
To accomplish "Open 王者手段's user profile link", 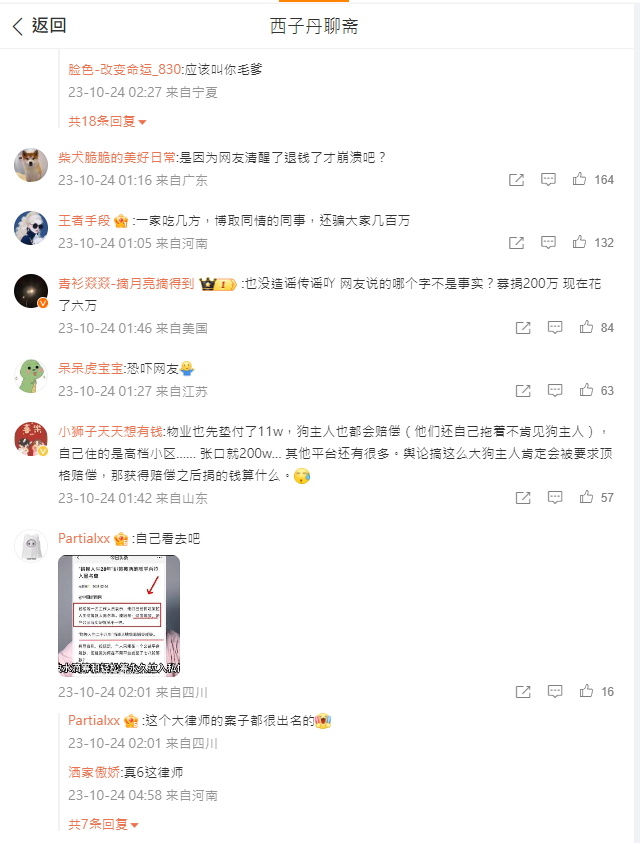I will pyautogui.click(x=84, y=220).
